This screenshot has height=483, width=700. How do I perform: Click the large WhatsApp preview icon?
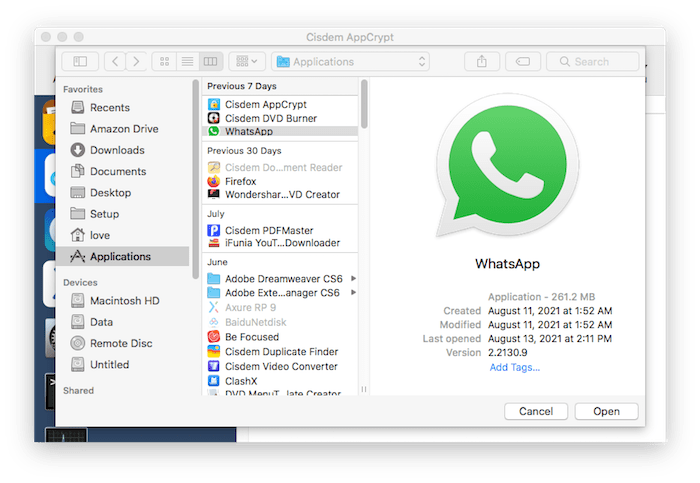tap(508, 166)
